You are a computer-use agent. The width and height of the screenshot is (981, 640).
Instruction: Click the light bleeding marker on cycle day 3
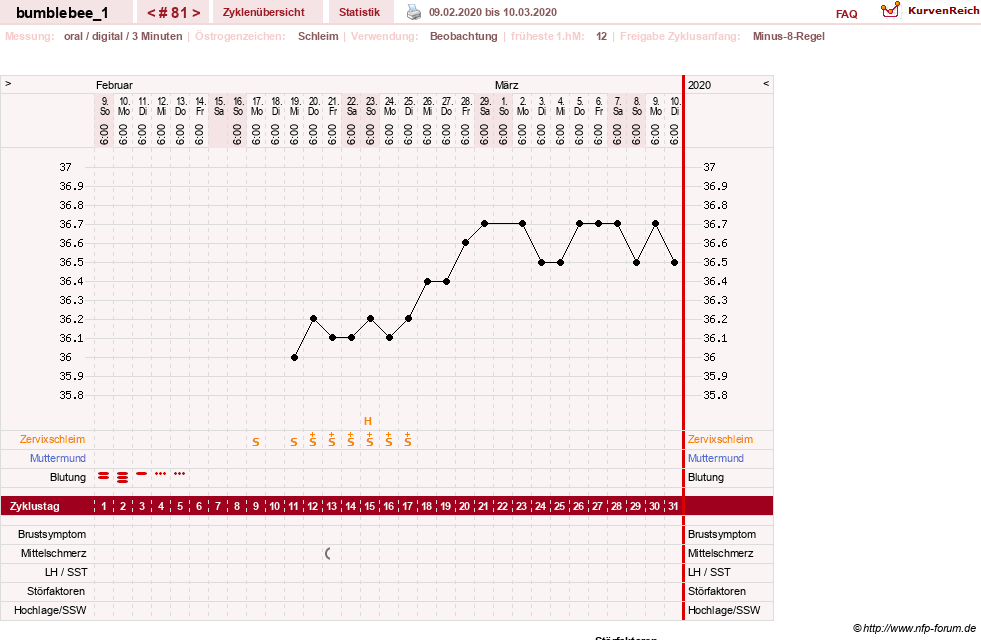(x=141, y=474)
